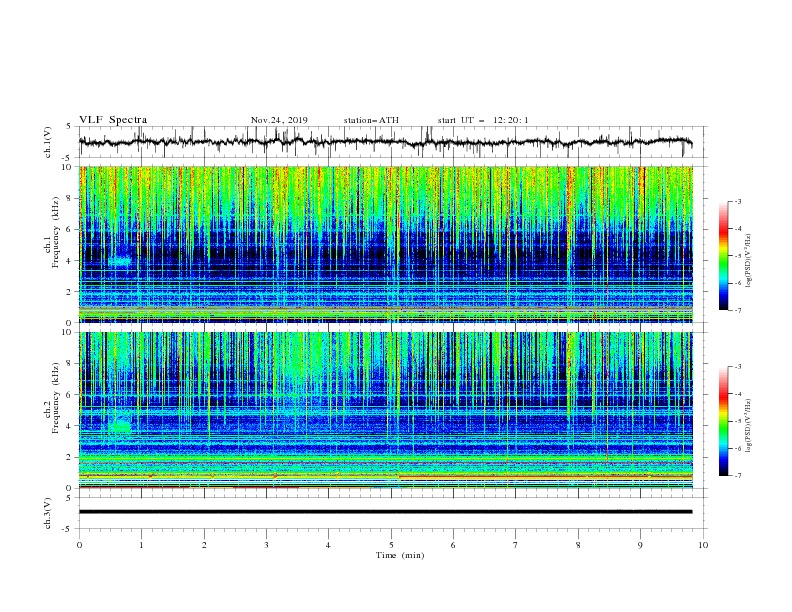Viewport: 792px width, 612px height.
Task: Click time axis tick label "5"
Action: tap(391, 545)
